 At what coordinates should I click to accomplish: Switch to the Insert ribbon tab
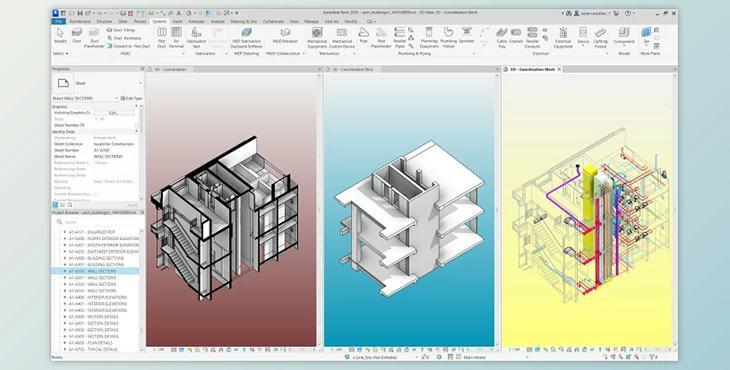pyautogui.click(x=177, y=21)
